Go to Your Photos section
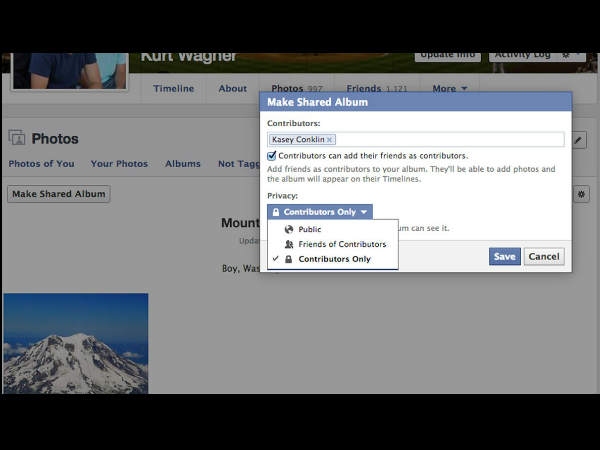The width and height of the screenshot is (600, 450). click(119, 164)
